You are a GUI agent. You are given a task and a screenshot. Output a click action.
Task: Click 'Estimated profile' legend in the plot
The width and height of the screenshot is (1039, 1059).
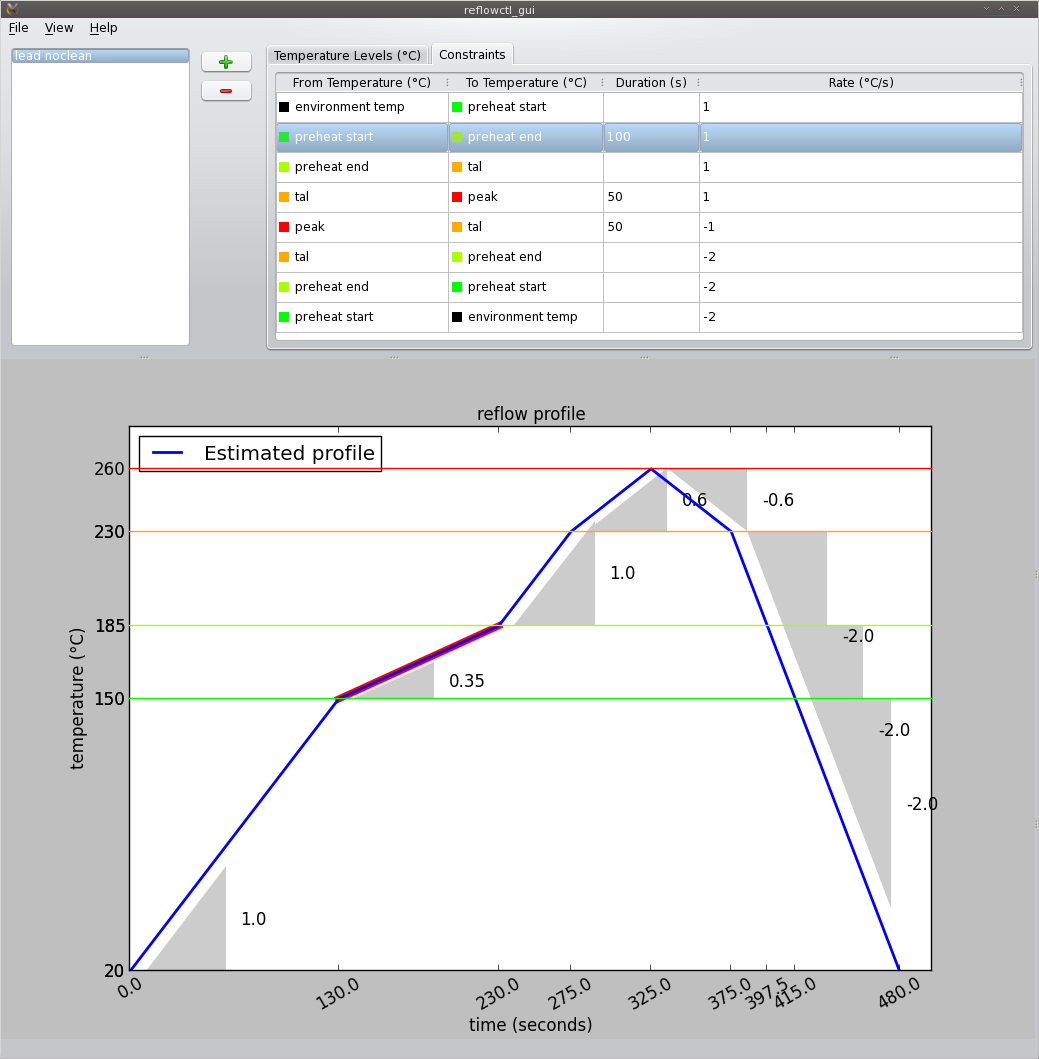[x=260, y=453]
